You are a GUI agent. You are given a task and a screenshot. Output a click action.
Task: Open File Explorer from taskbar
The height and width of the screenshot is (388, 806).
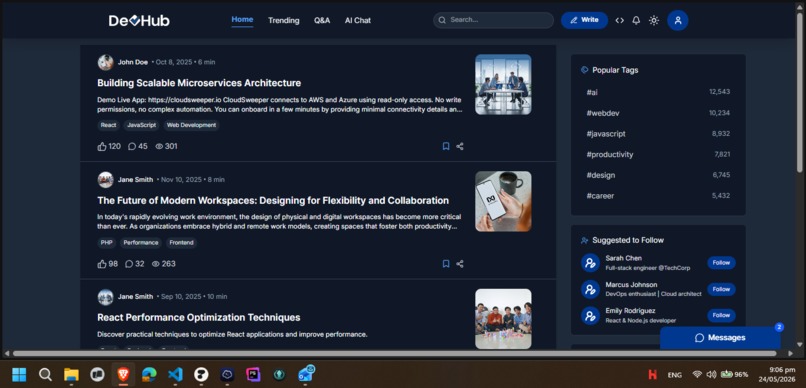click(71, 375)
